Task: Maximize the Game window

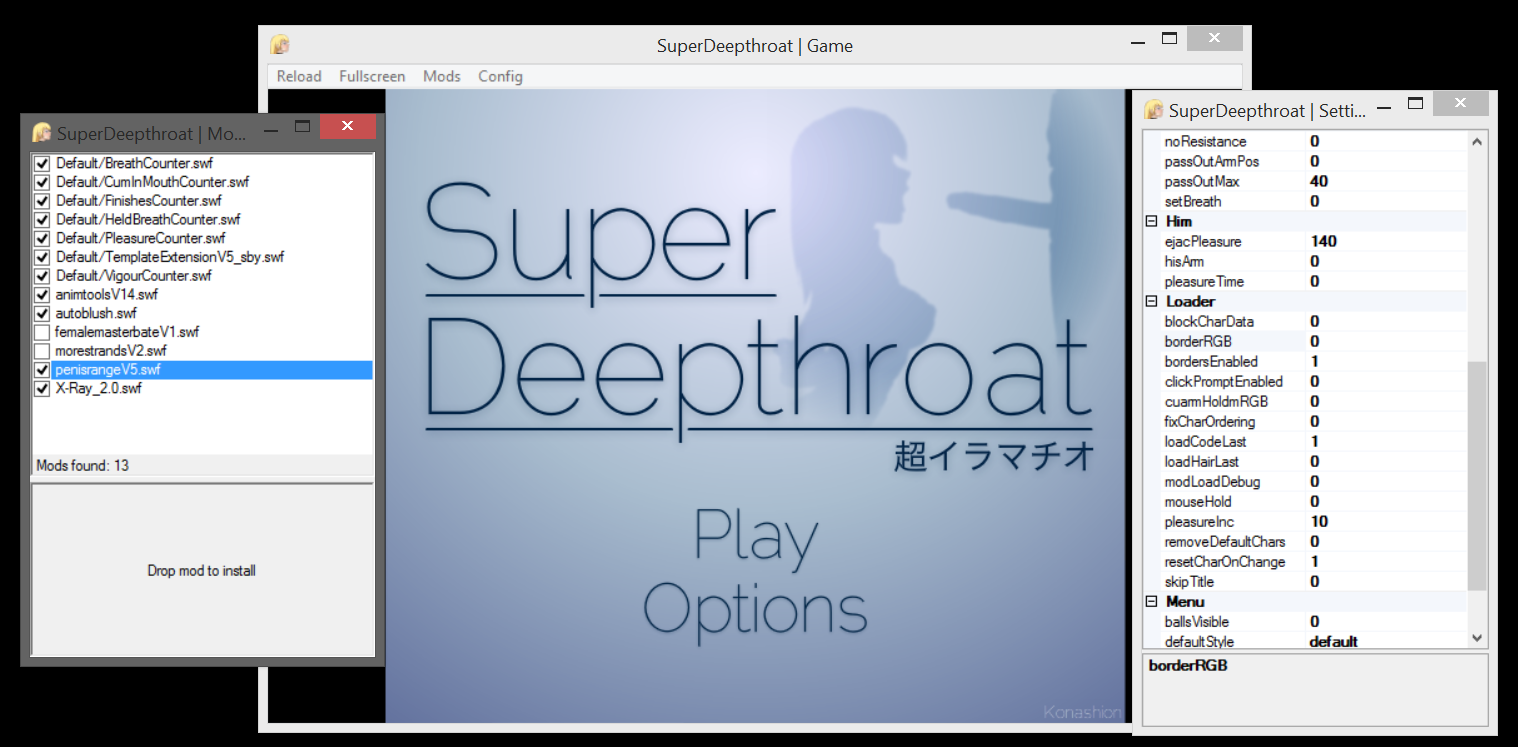Action: coord(1169,39)
